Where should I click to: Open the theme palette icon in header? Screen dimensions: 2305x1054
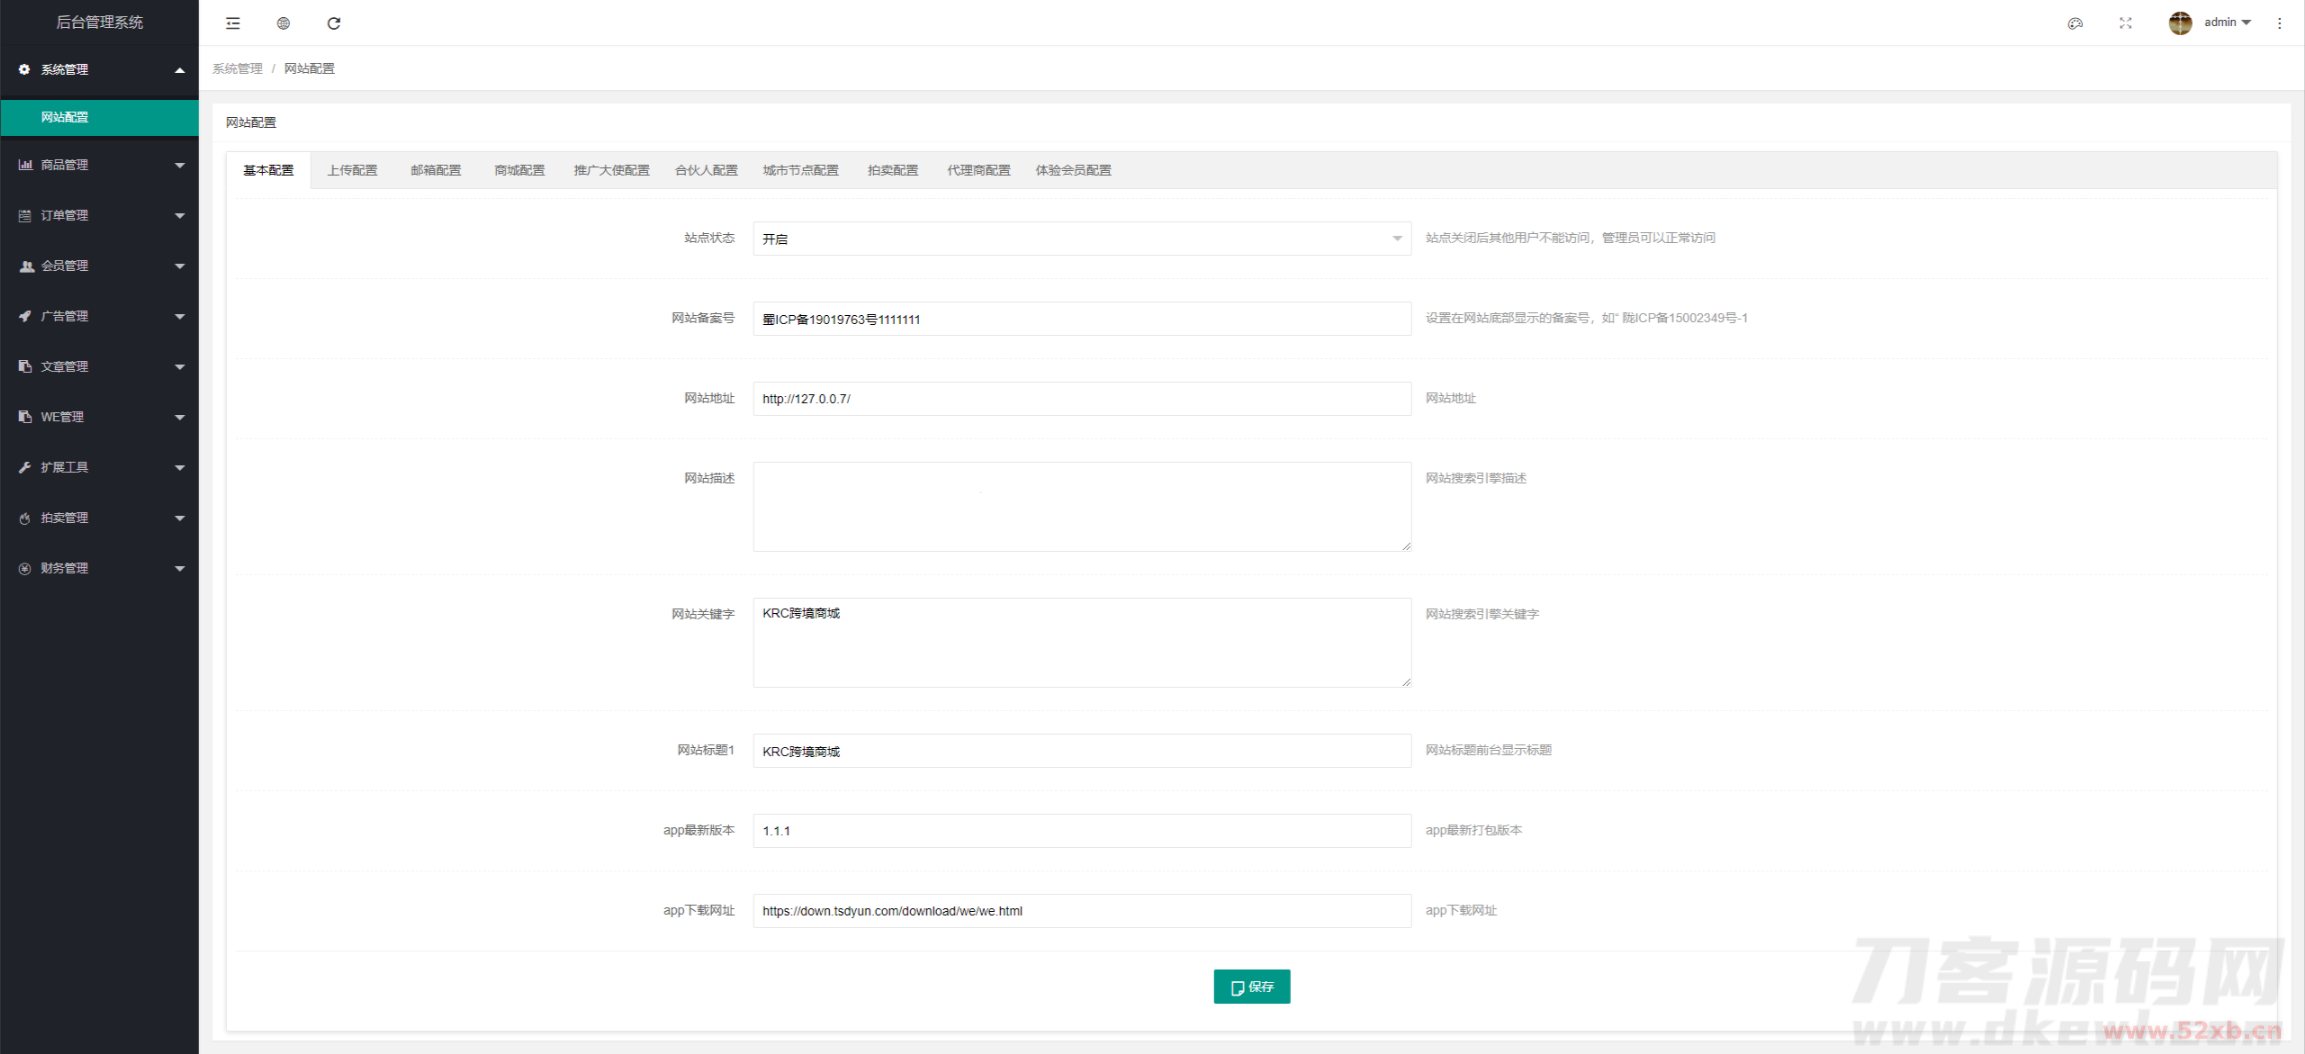click(2075, 23)
